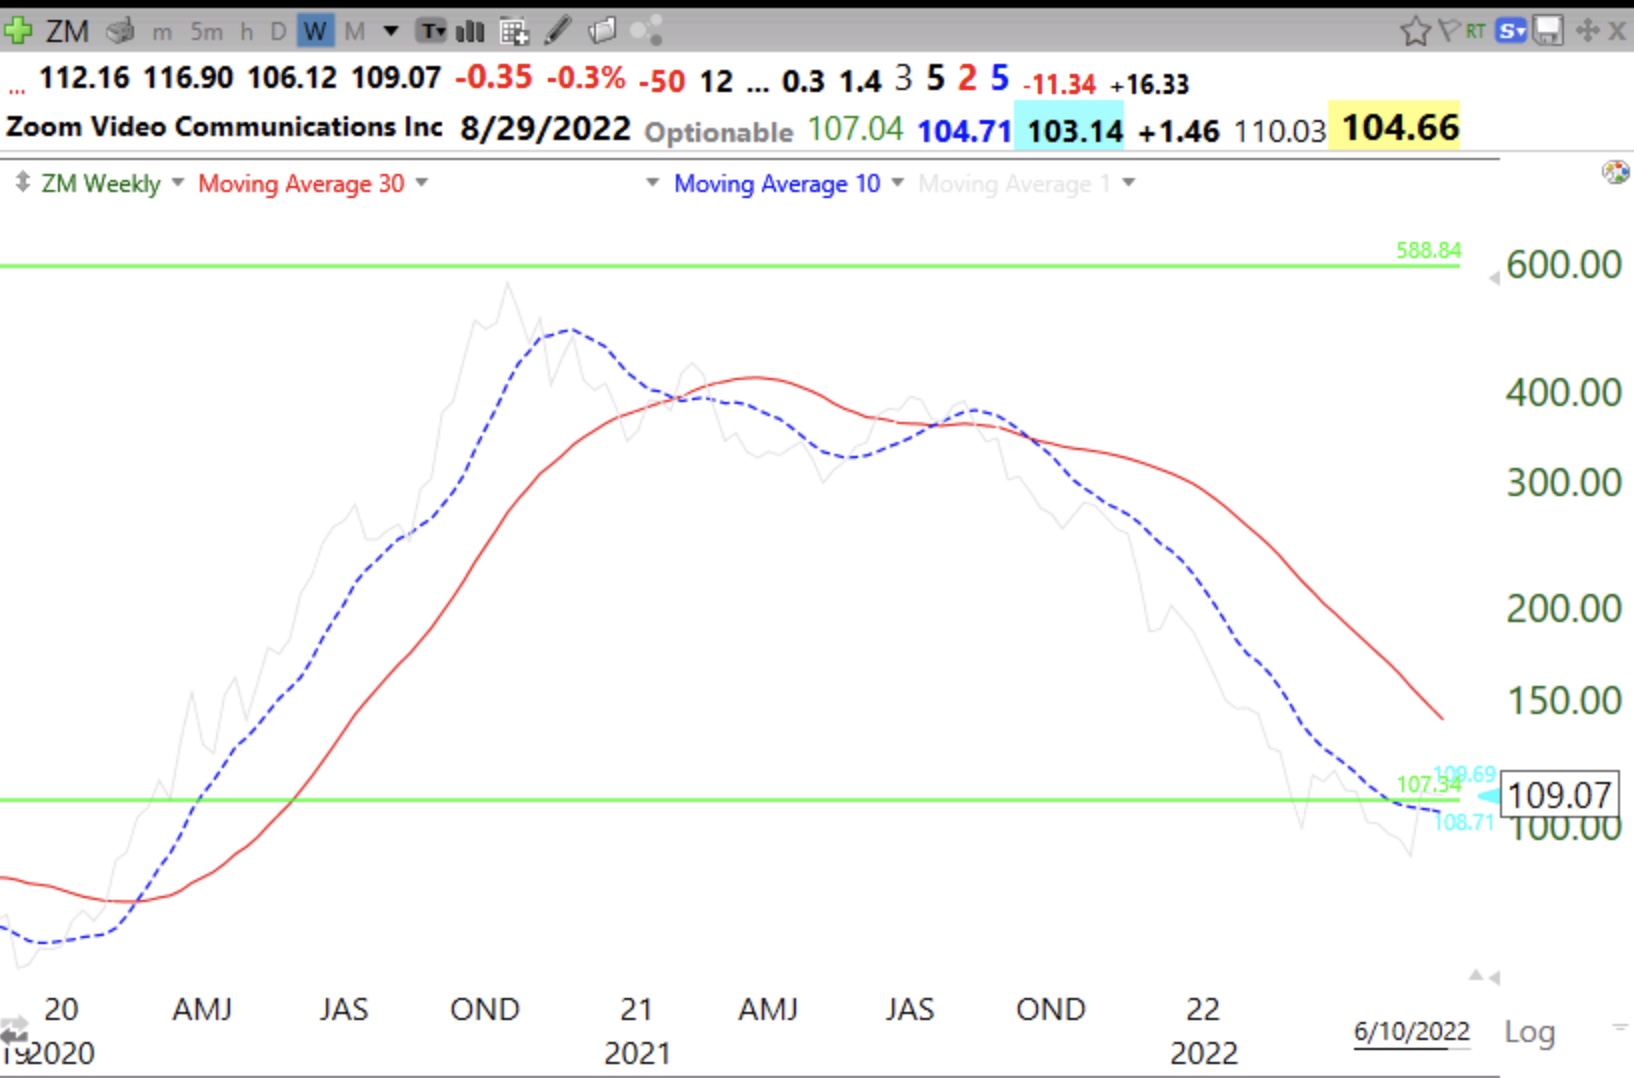Click the 6/10/2022 date link
This screenshot has height=1078, width=1634.
tap(1411, 1031)
